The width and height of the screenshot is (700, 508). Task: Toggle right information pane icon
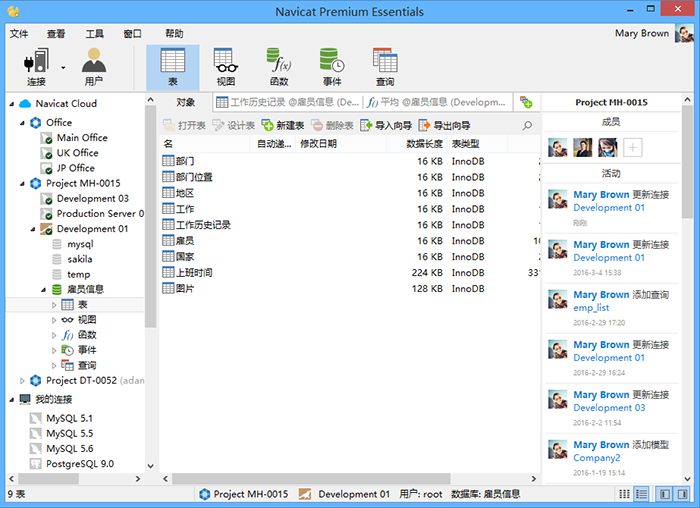coord(682,494)
